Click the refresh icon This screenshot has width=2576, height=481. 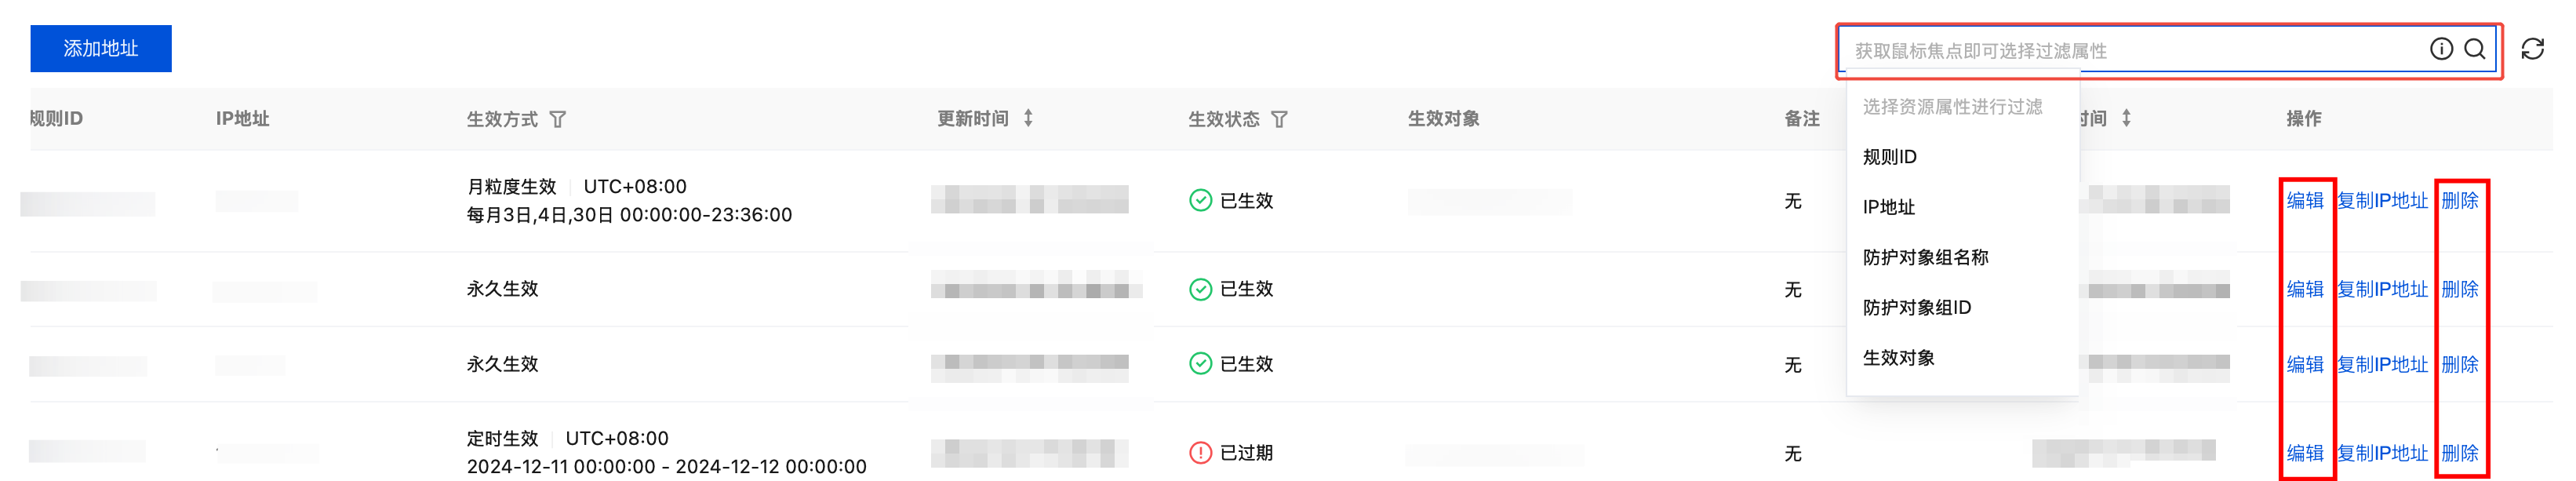[2532, 49]
